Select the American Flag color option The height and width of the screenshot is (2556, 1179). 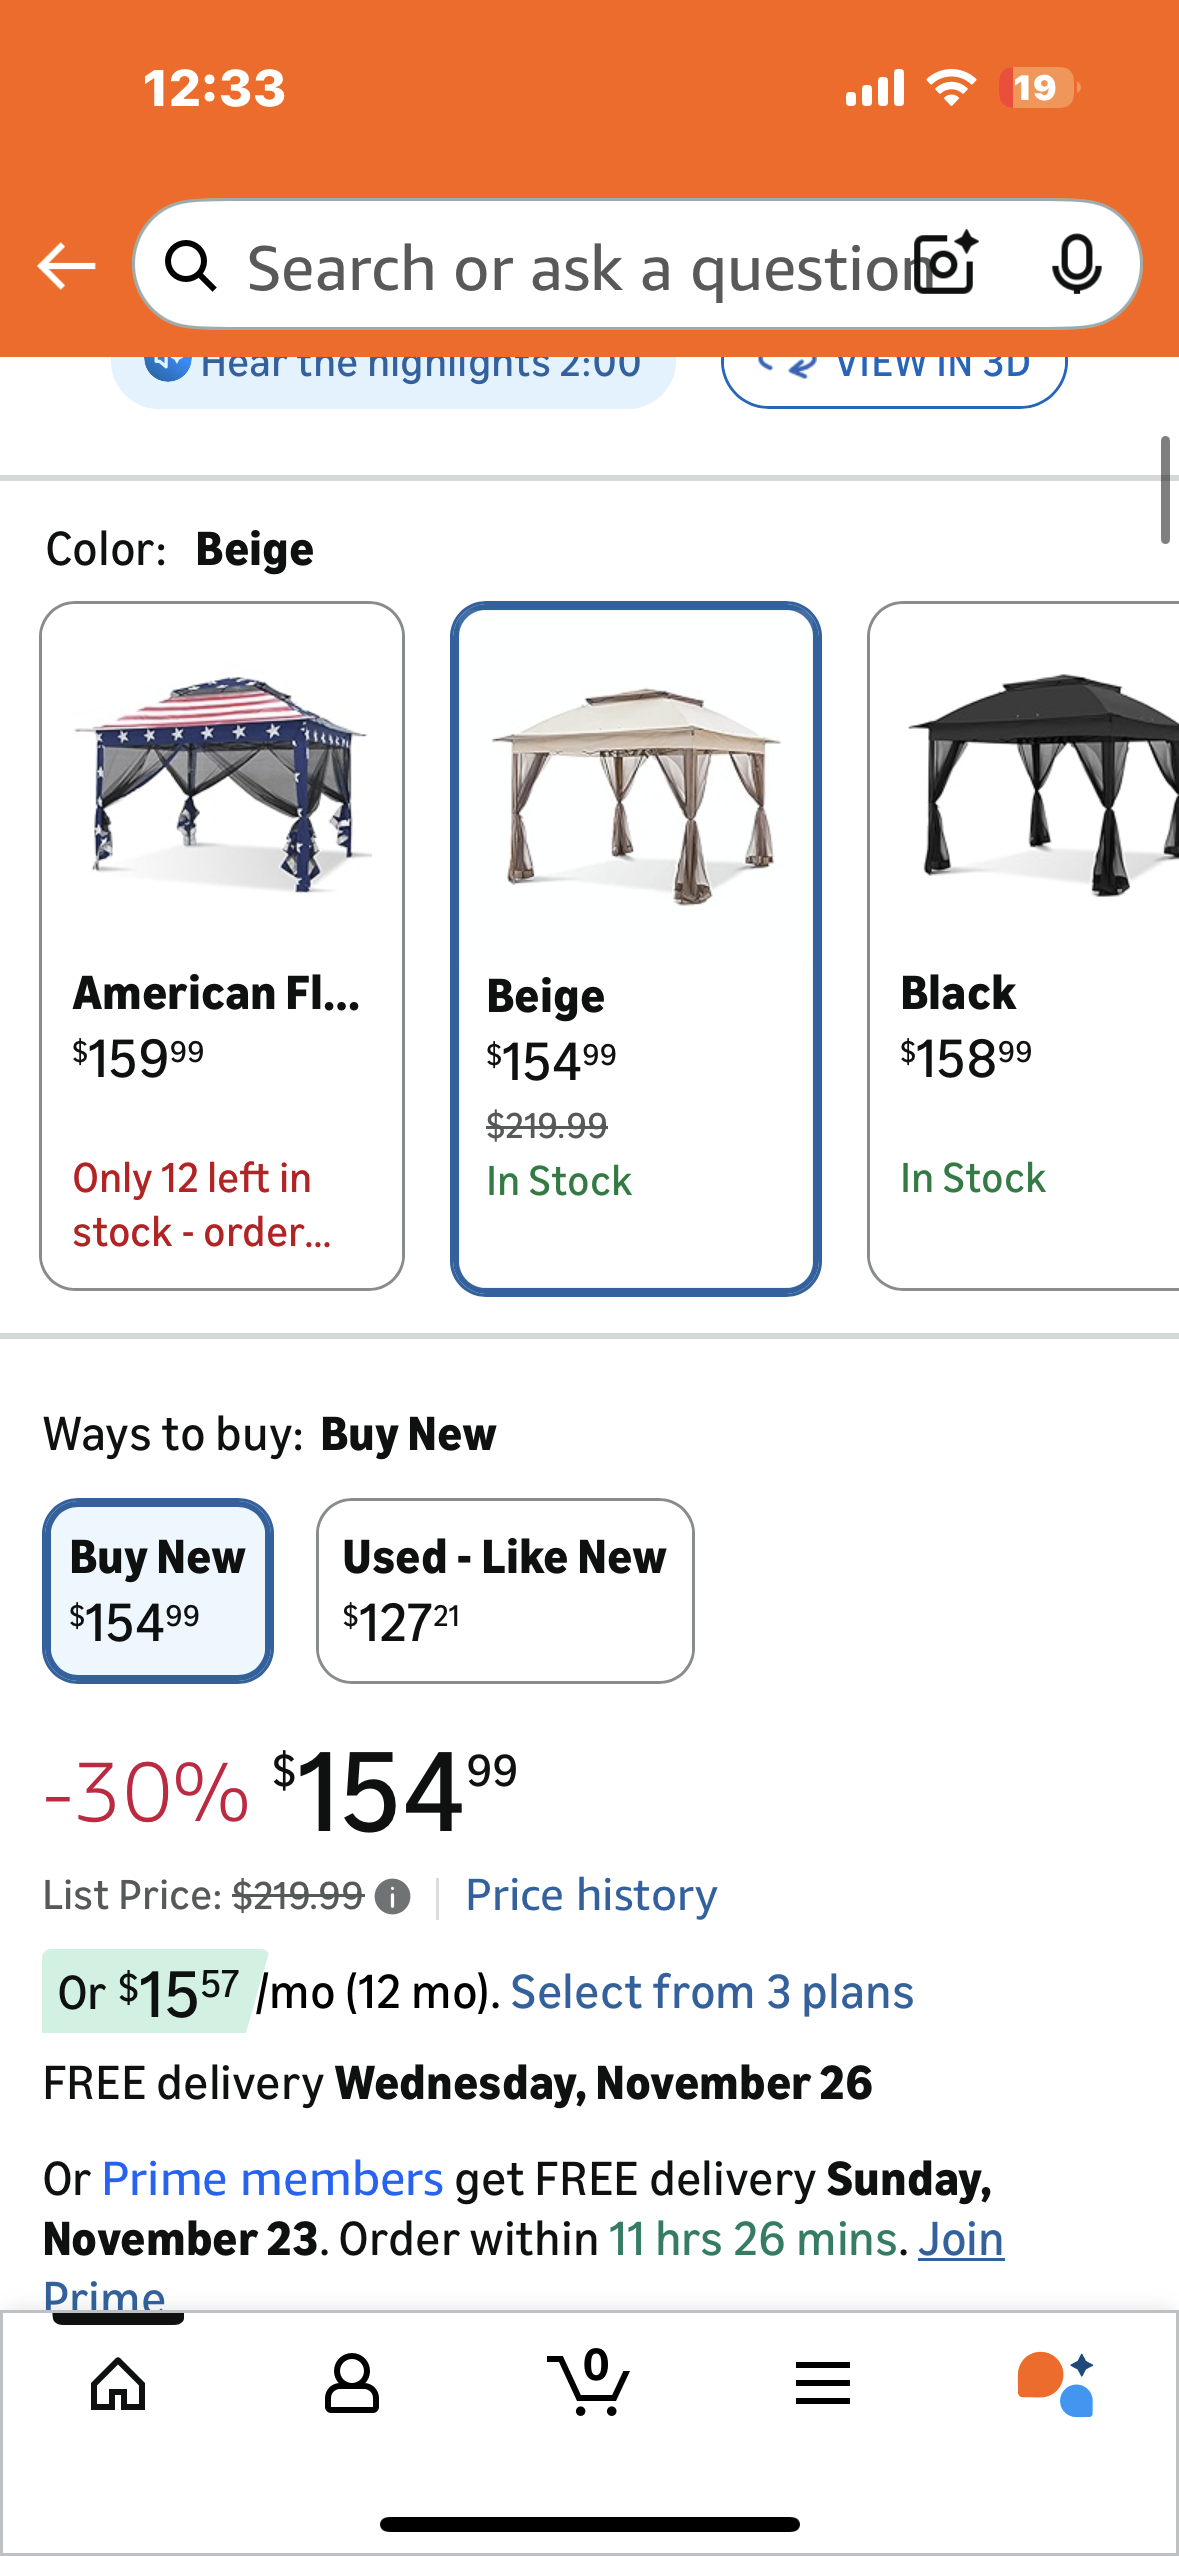pos(222,945)
